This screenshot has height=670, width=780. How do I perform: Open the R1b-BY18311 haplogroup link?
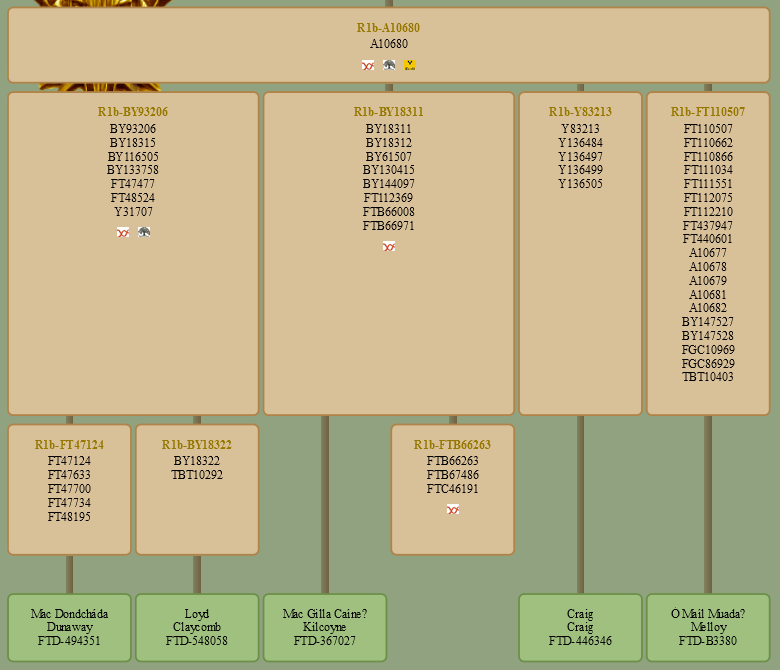click(x=388, y=112)
